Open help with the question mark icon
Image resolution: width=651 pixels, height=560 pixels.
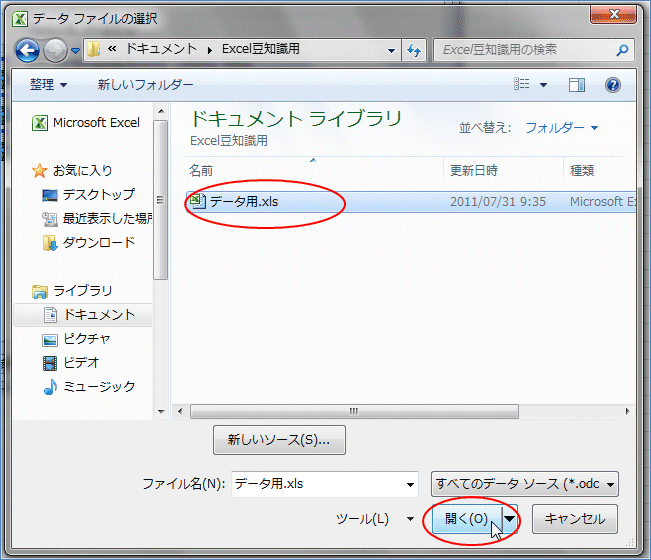point(612,85)
